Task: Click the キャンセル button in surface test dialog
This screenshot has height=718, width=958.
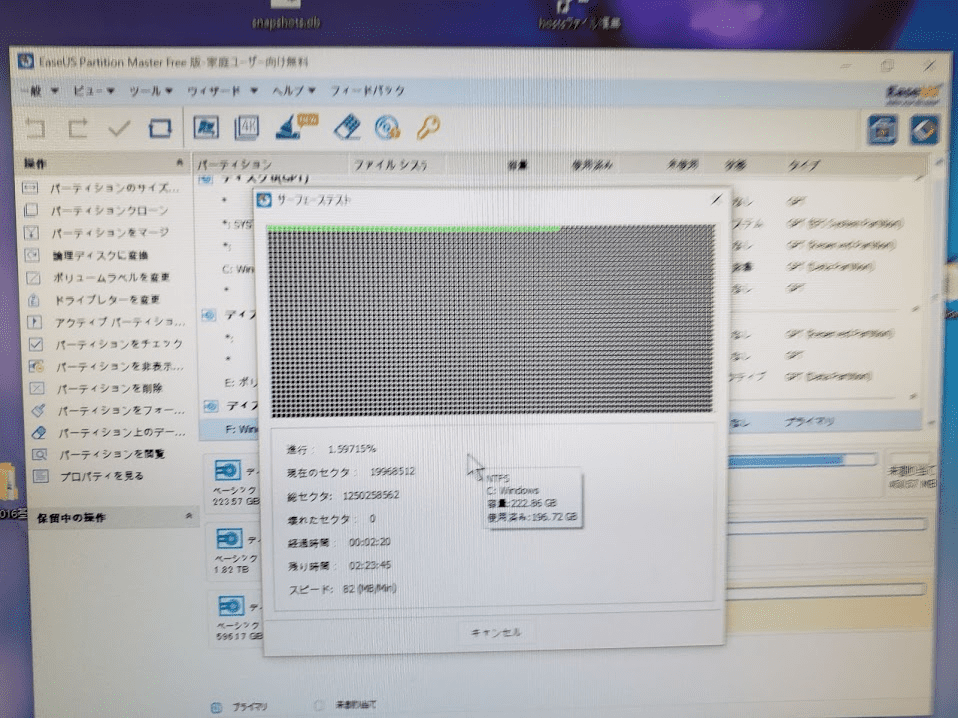Action: [x=495, y=632]
